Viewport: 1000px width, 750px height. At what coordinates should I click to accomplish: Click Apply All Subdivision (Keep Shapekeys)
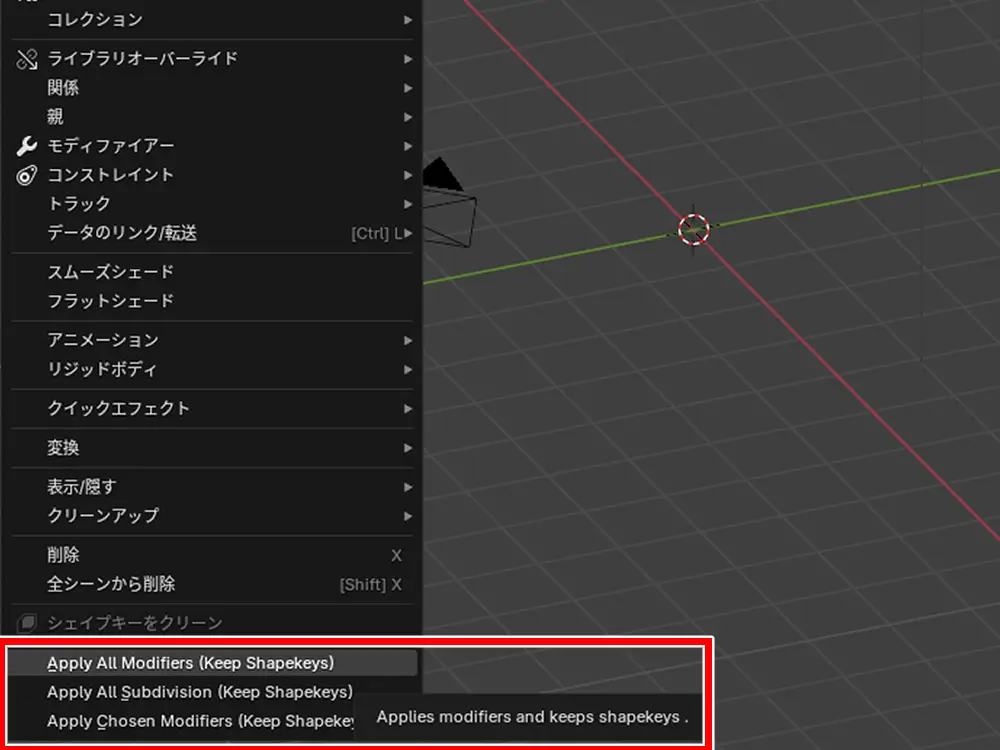[x=199, y=692]
